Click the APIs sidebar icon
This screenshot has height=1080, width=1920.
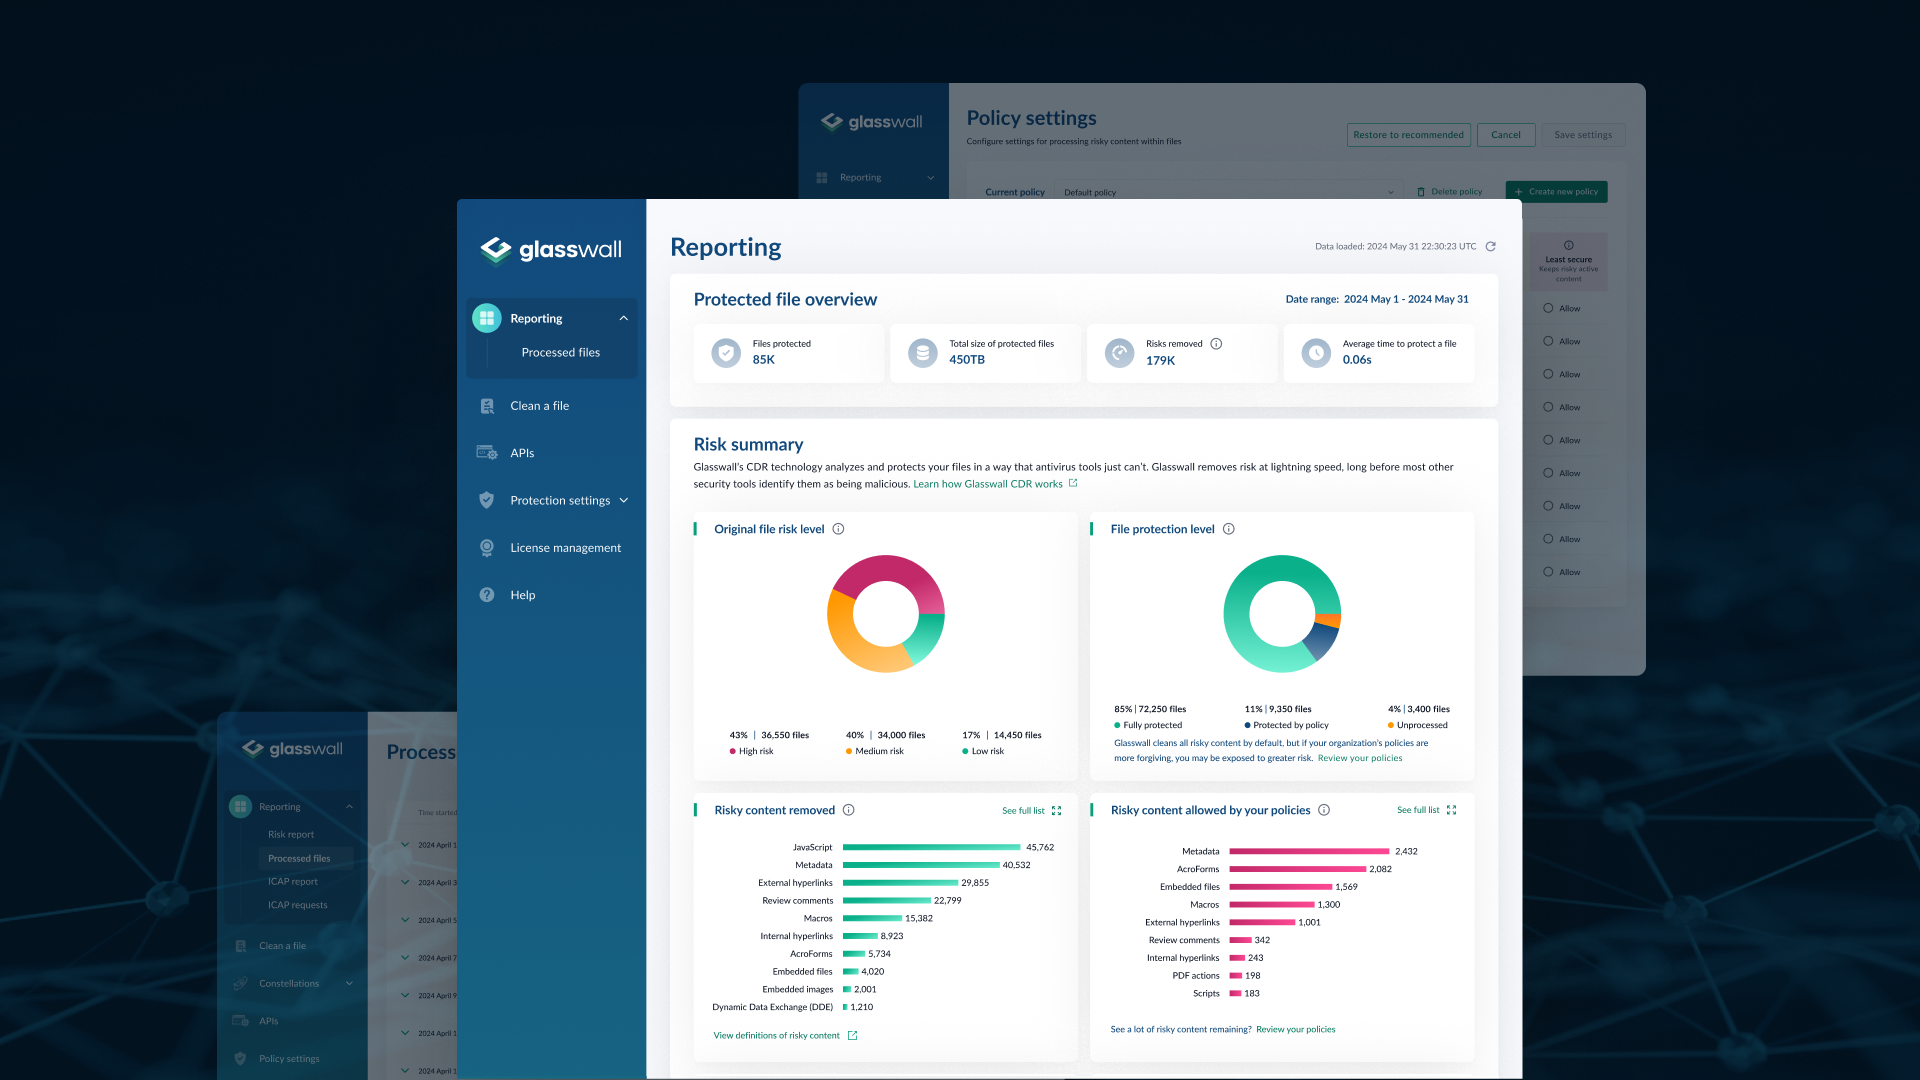487,453
